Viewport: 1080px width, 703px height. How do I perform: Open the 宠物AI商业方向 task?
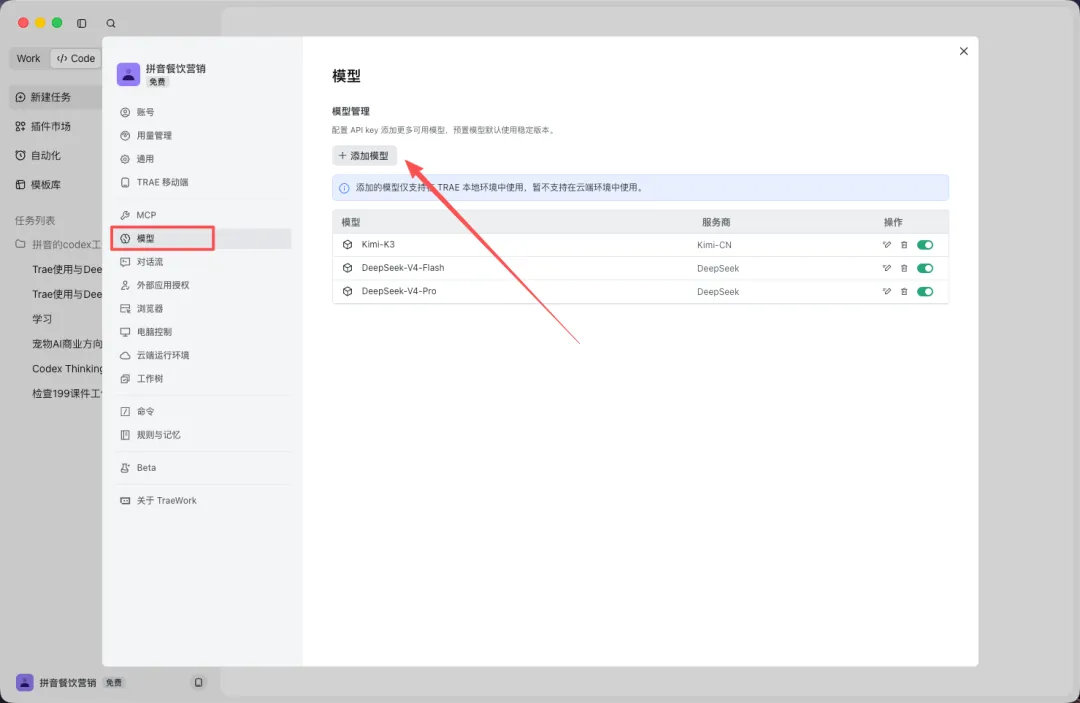click(x=65, y=344)
